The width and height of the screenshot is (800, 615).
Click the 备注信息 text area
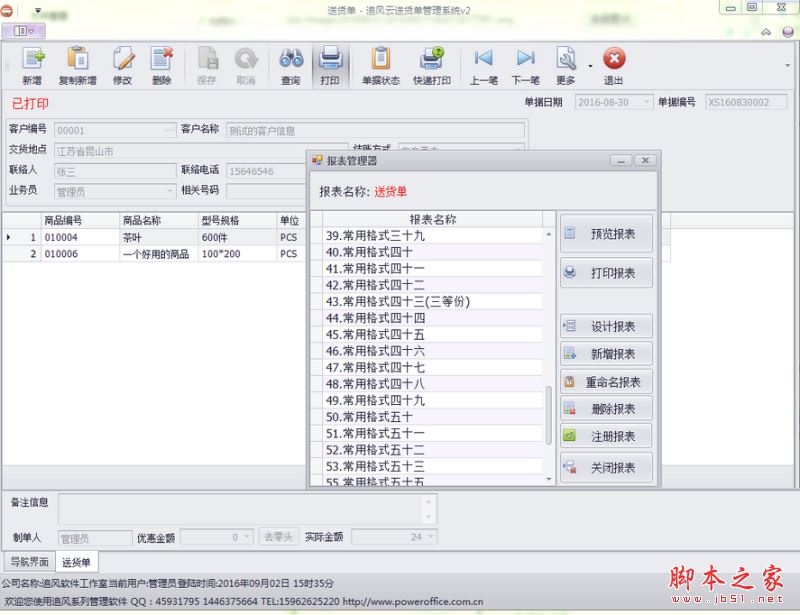[247, 509]
